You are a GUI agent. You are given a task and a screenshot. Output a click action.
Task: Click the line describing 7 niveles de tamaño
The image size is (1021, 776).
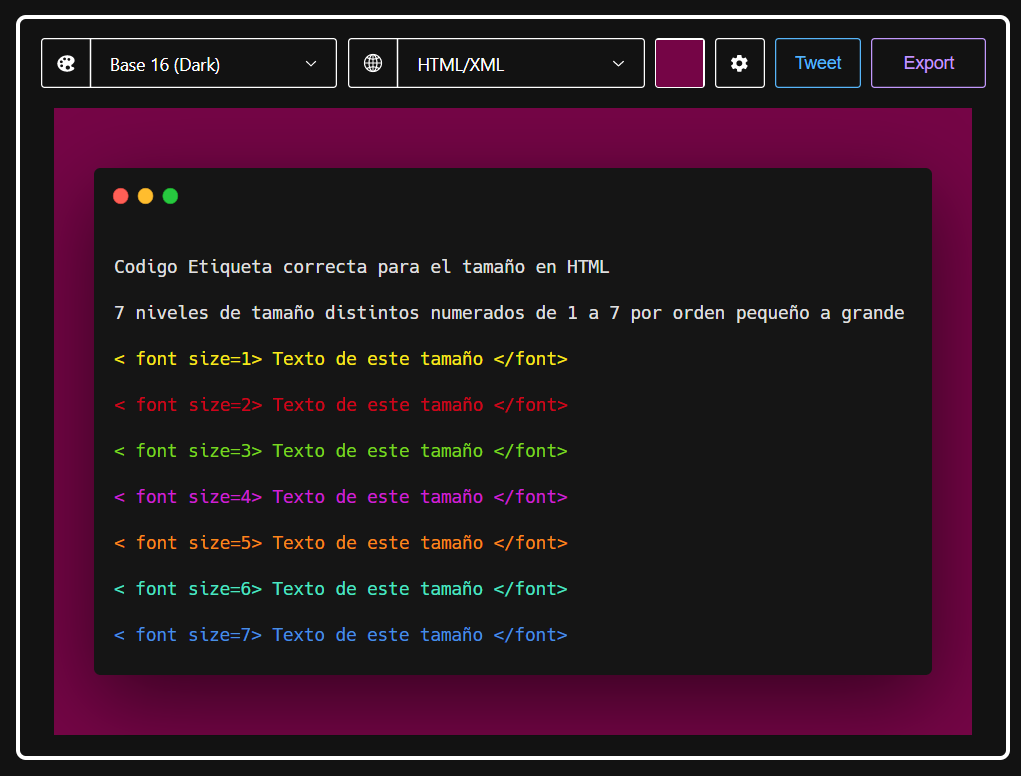508,313
